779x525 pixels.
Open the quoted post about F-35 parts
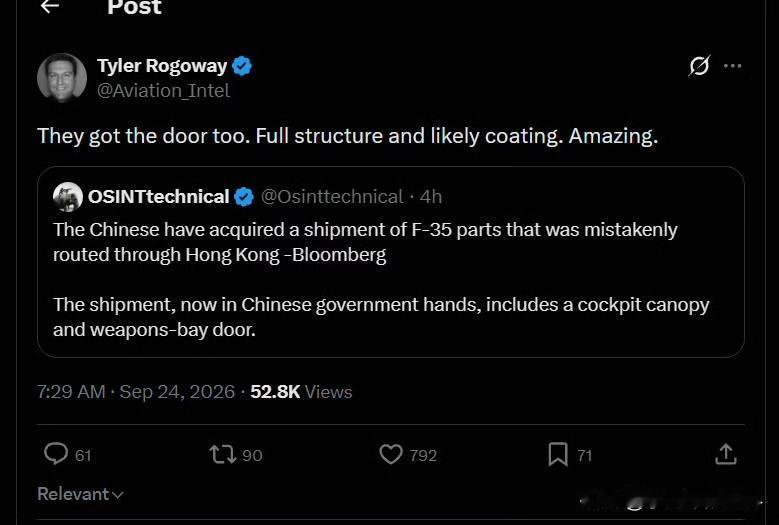tap(390, 262)
